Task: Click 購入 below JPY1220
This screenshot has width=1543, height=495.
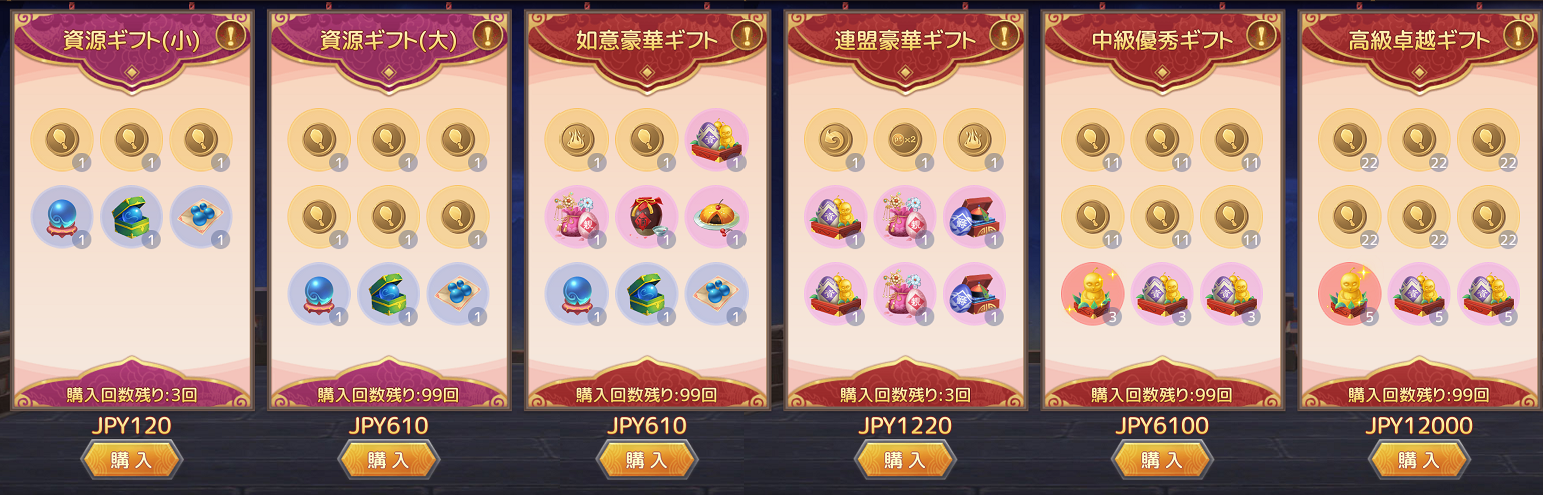Action: (905, 460)
